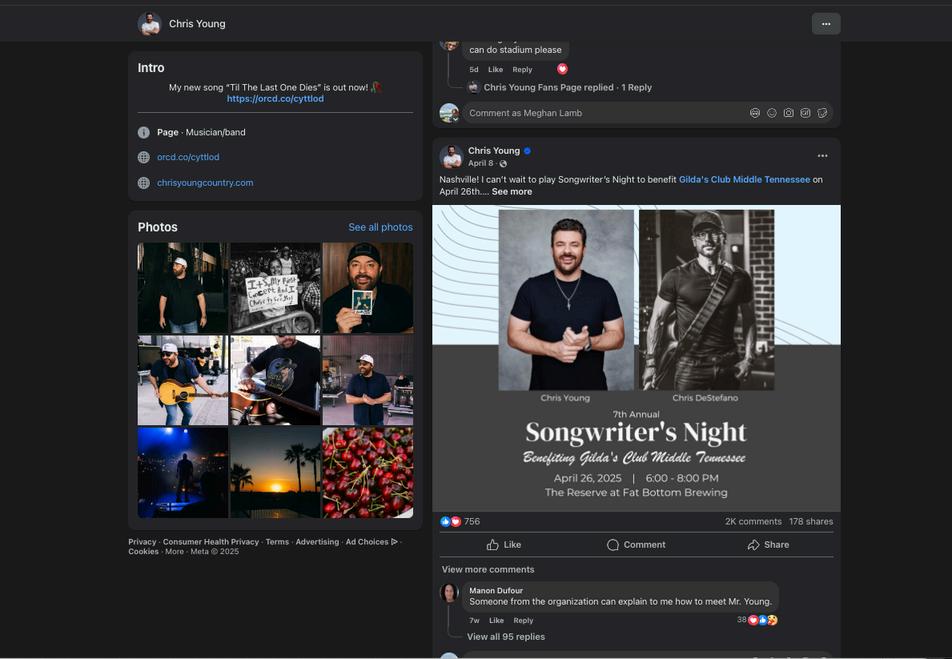952x659 pixels.
Task: Comment on the Songwriter's Night post
Action: point(636,545)
